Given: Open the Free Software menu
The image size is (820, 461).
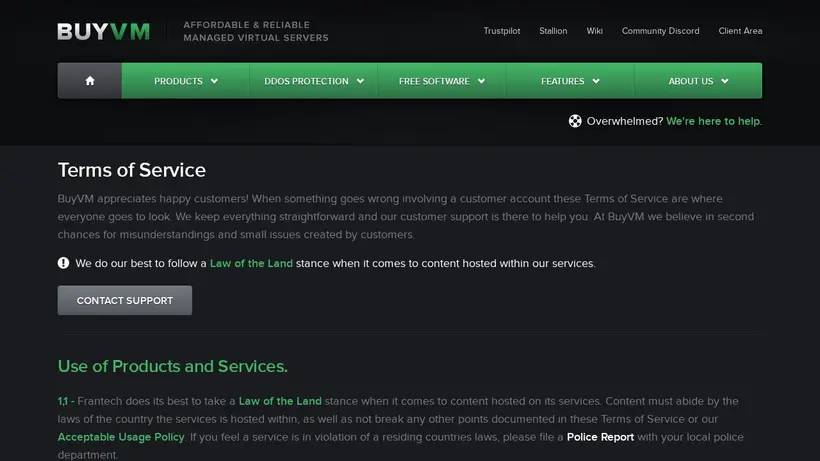Looking at the screenshot, I should [x=442, y=80].
